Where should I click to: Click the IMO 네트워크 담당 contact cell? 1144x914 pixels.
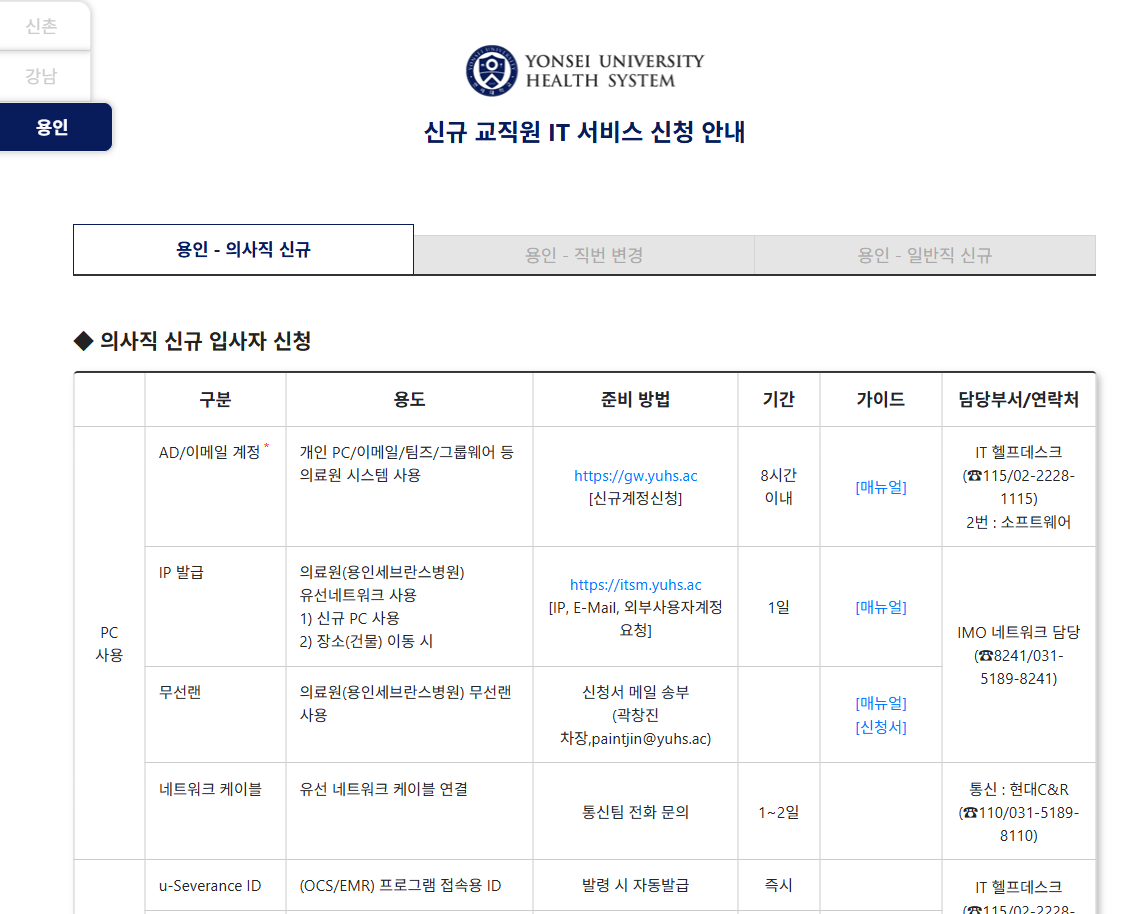click(1019, 655)
